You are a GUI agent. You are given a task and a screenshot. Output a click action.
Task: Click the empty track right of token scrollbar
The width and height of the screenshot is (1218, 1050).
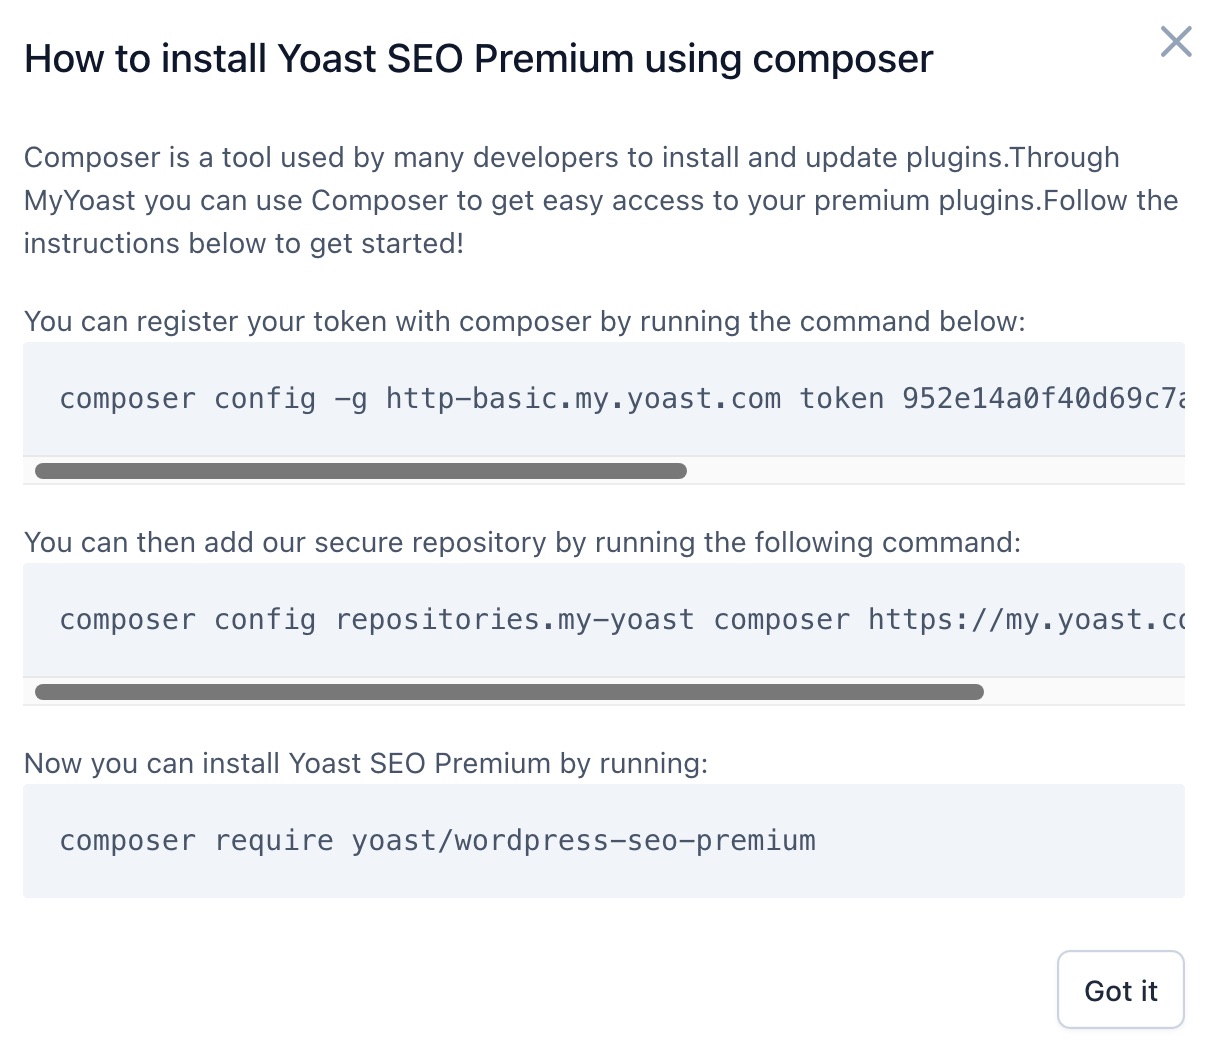click(934, 471)
